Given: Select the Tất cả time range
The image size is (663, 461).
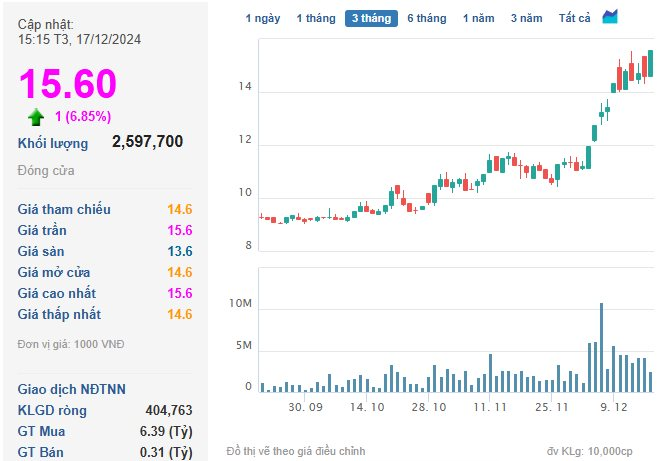Looking at the screenshot, I should pos(574,18).
